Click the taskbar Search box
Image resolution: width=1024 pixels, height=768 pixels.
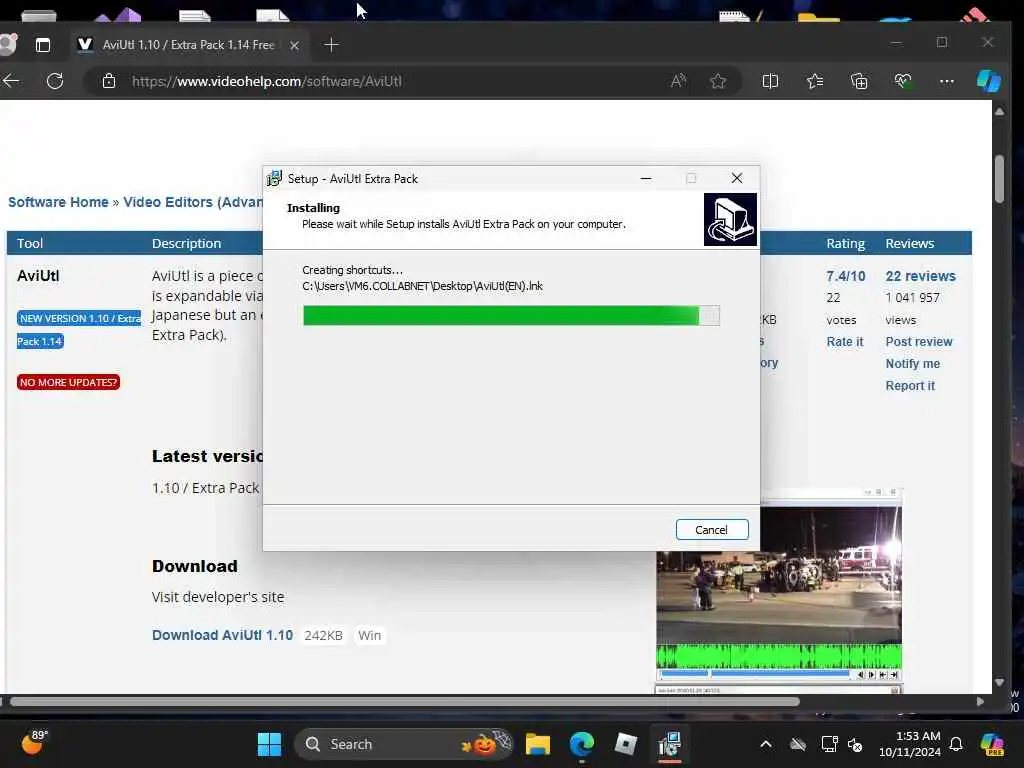(x=404, y=744)
